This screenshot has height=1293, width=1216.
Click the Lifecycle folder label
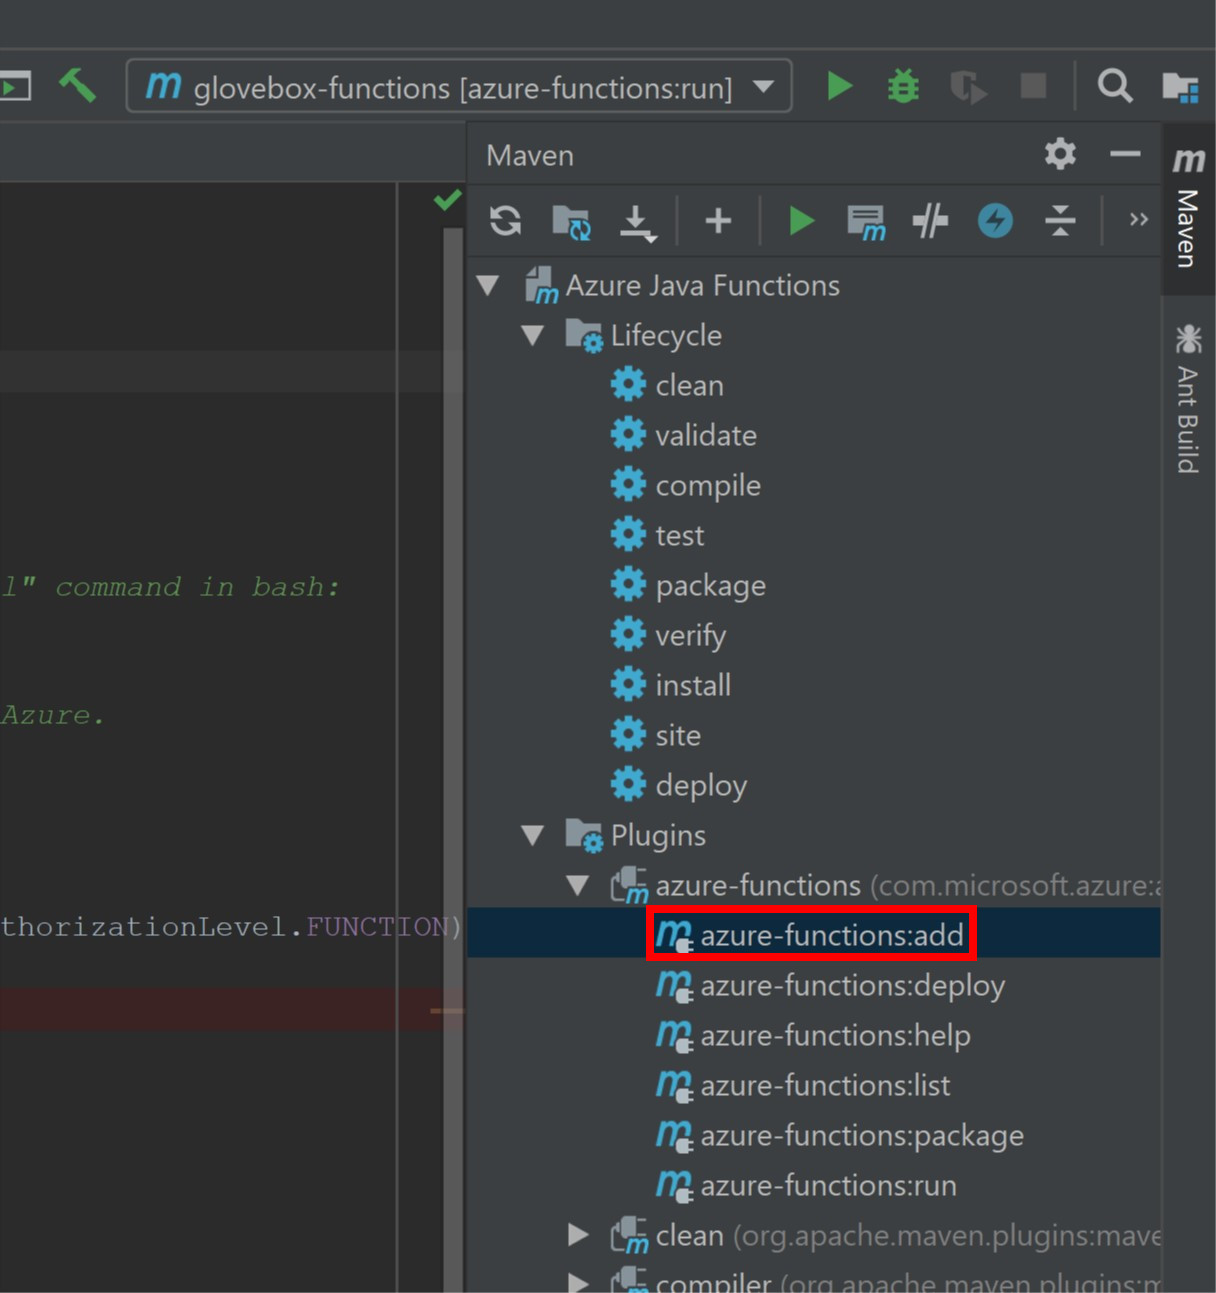pos(666,335)
